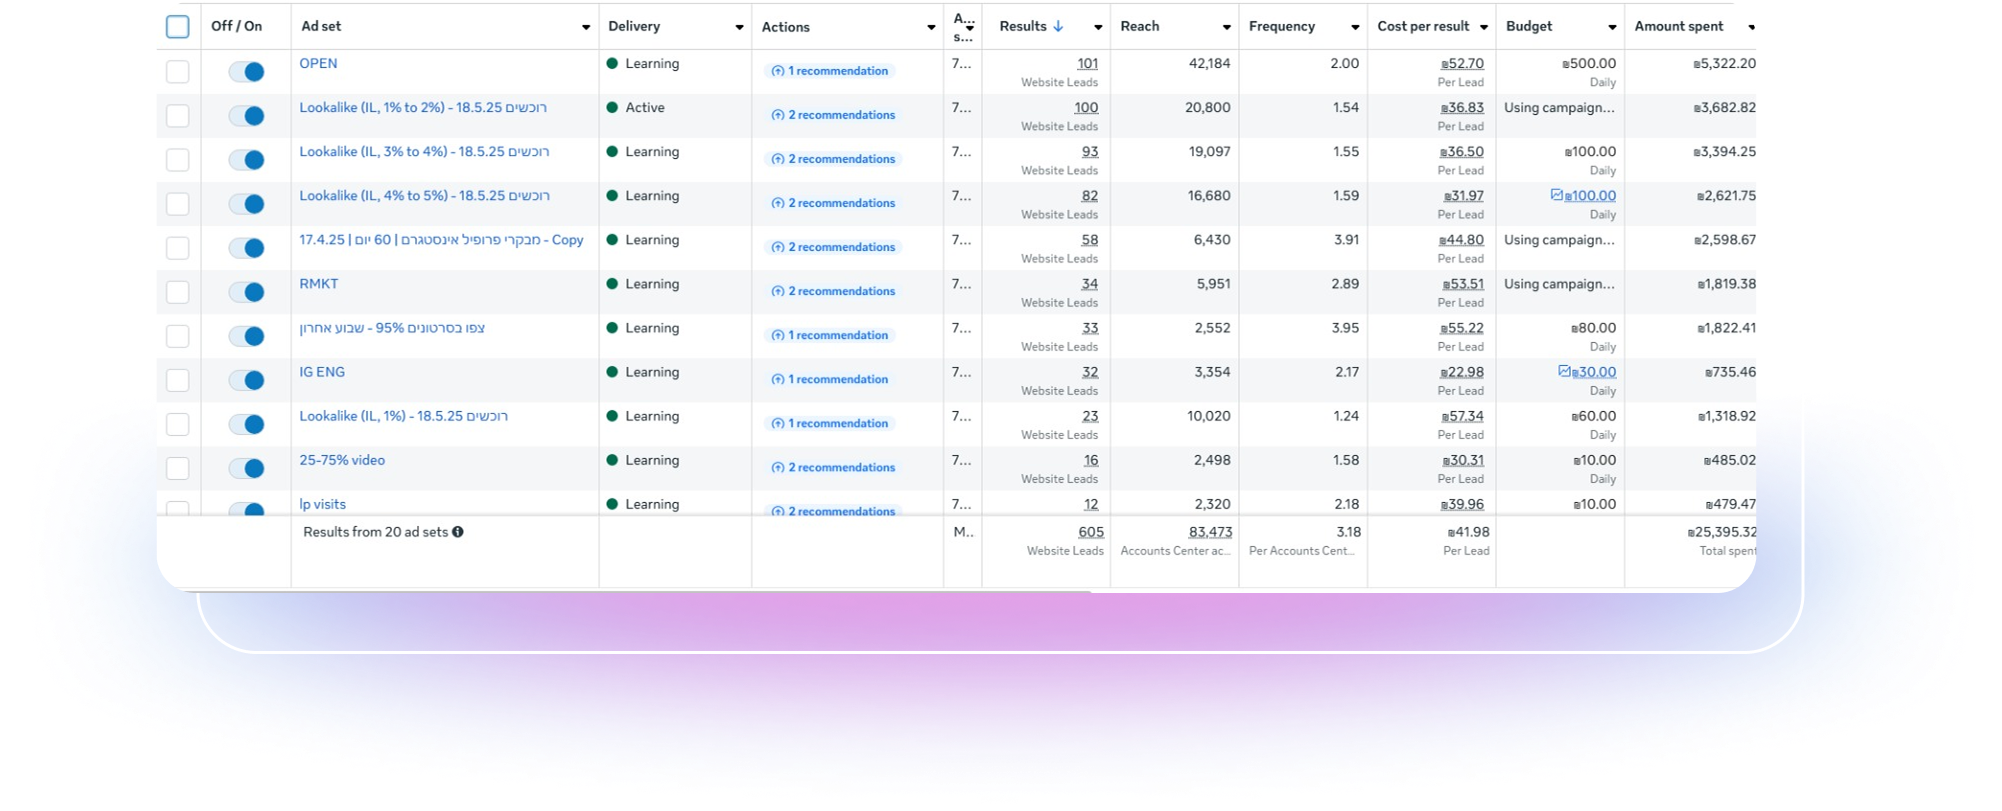Viewport: 2002px width, 811px height.
Task: Click the sort arrow in the Results header
Action: pyautogui.click(x=1058, y=26)
